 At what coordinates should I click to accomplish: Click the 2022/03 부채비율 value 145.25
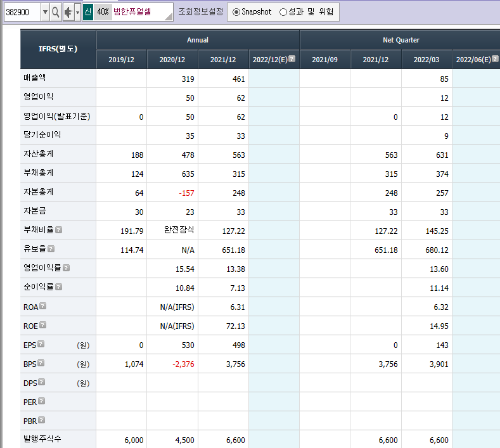tap(437, 231)
